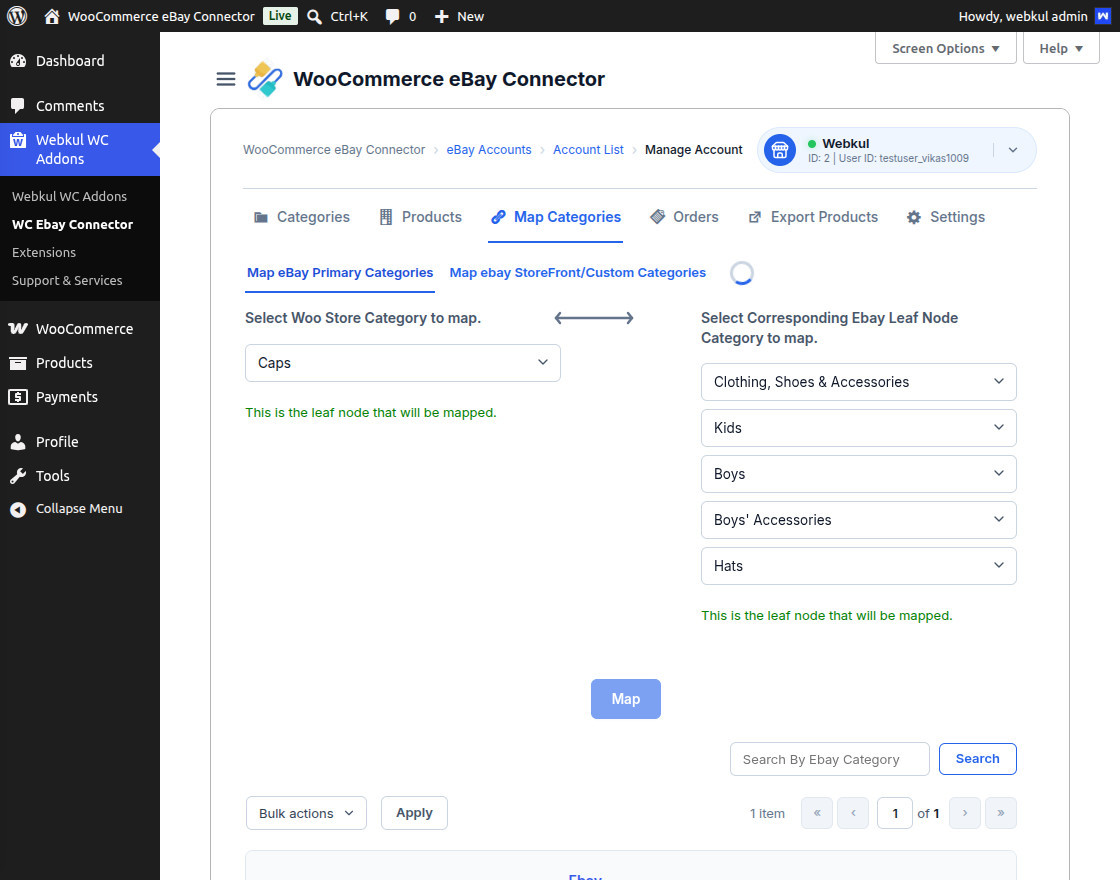The image size is (1120, 880).
Task: Open WC Ebay Connector submenu link
Action: [x=72, y=224]
